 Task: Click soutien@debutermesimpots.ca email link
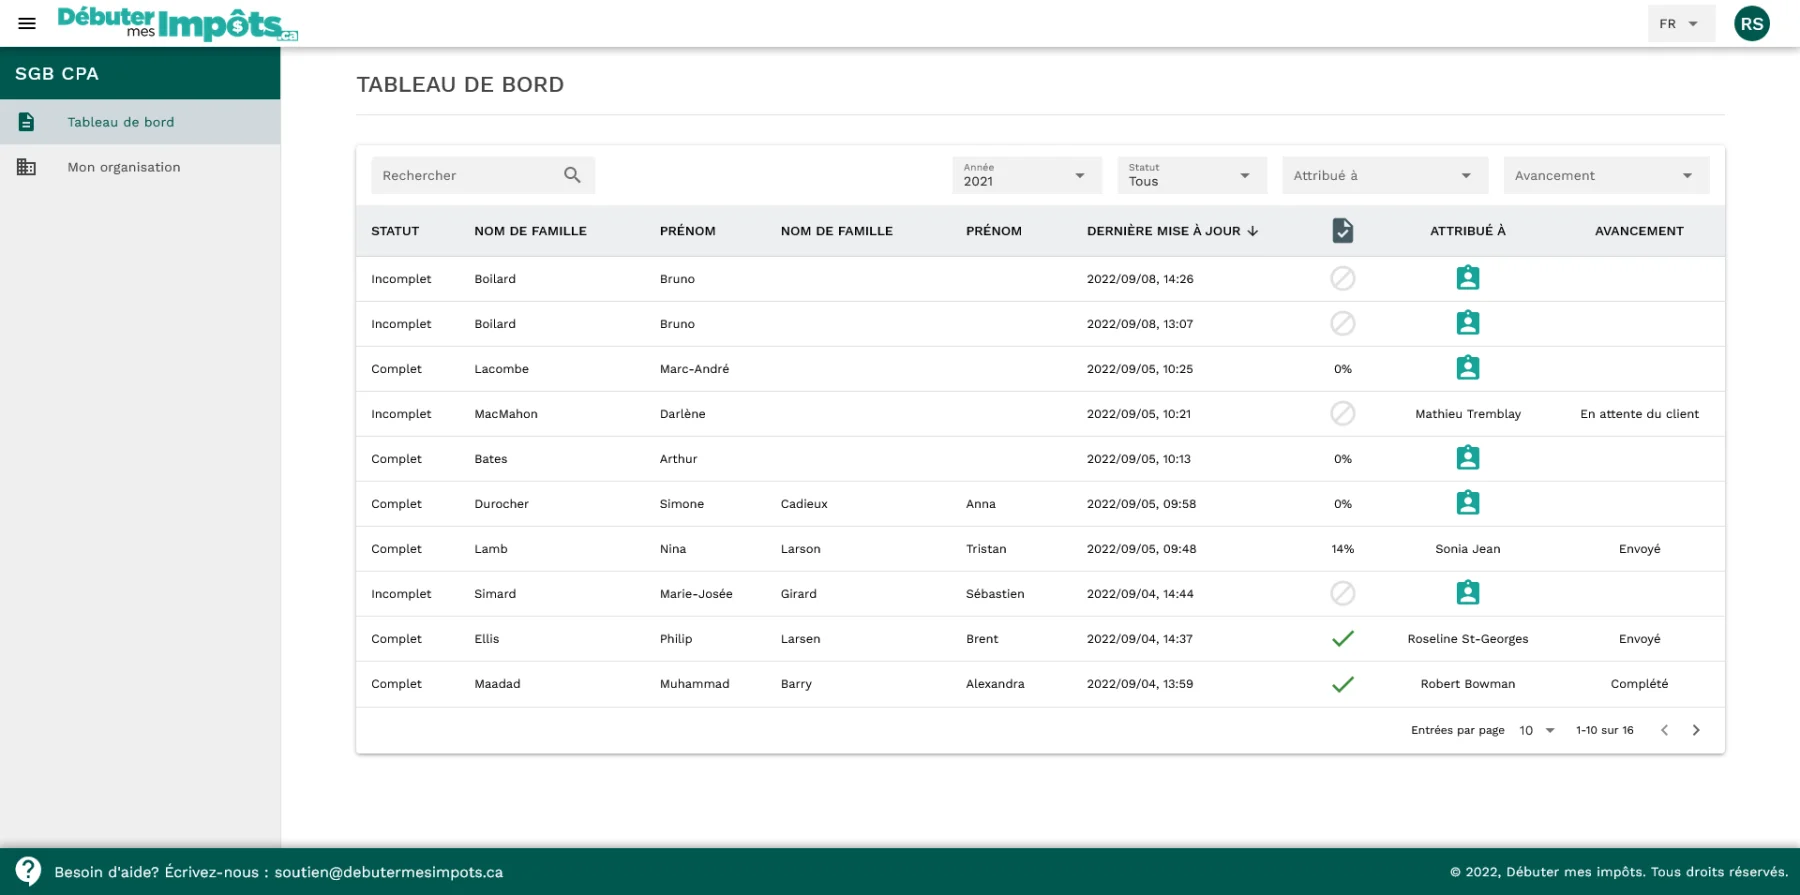pyautogui.click(x=389, y=872)
